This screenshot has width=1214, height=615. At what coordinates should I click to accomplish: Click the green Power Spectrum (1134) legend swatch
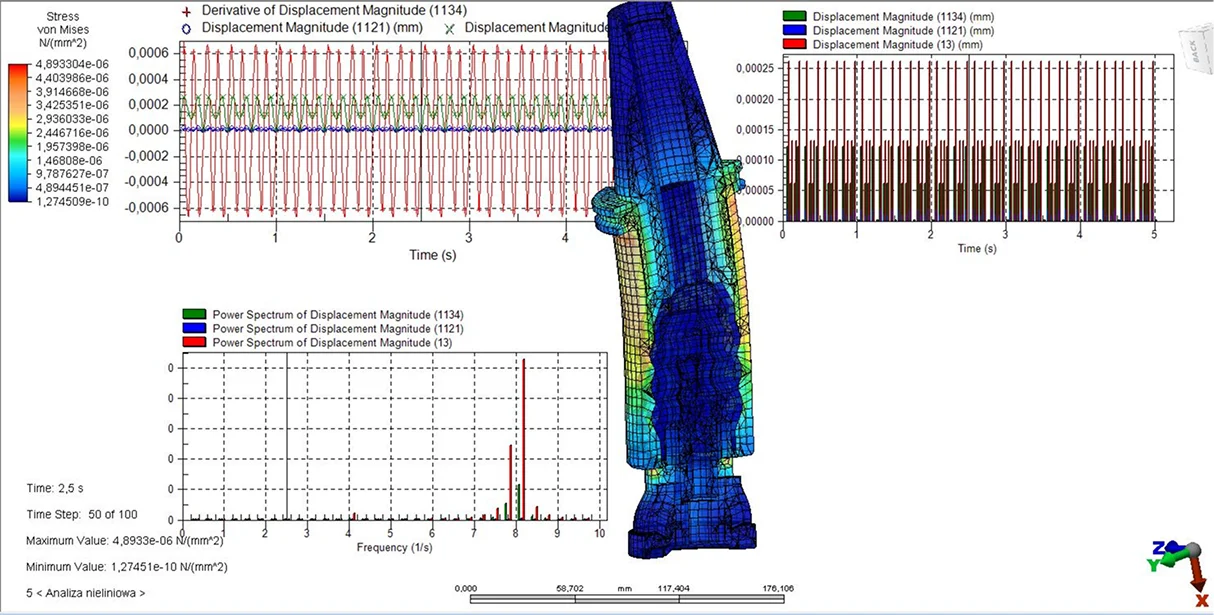click(195, 313)
